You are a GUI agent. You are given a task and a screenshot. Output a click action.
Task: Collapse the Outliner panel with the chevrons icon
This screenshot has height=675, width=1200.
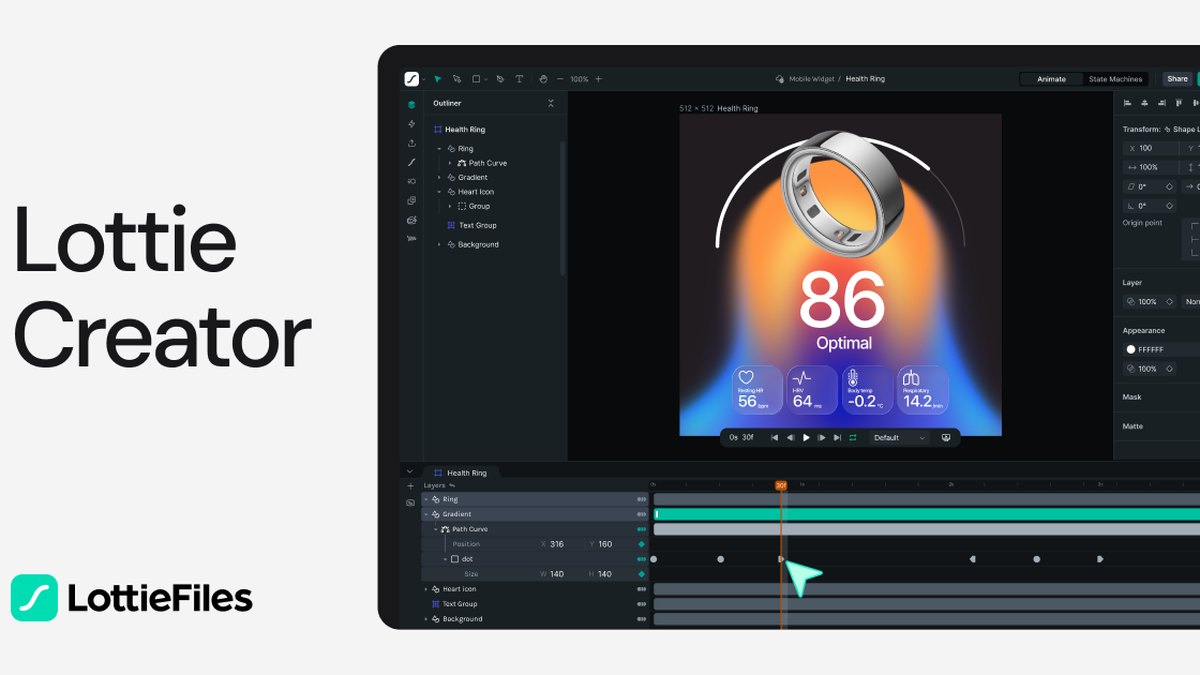[550, 103]
